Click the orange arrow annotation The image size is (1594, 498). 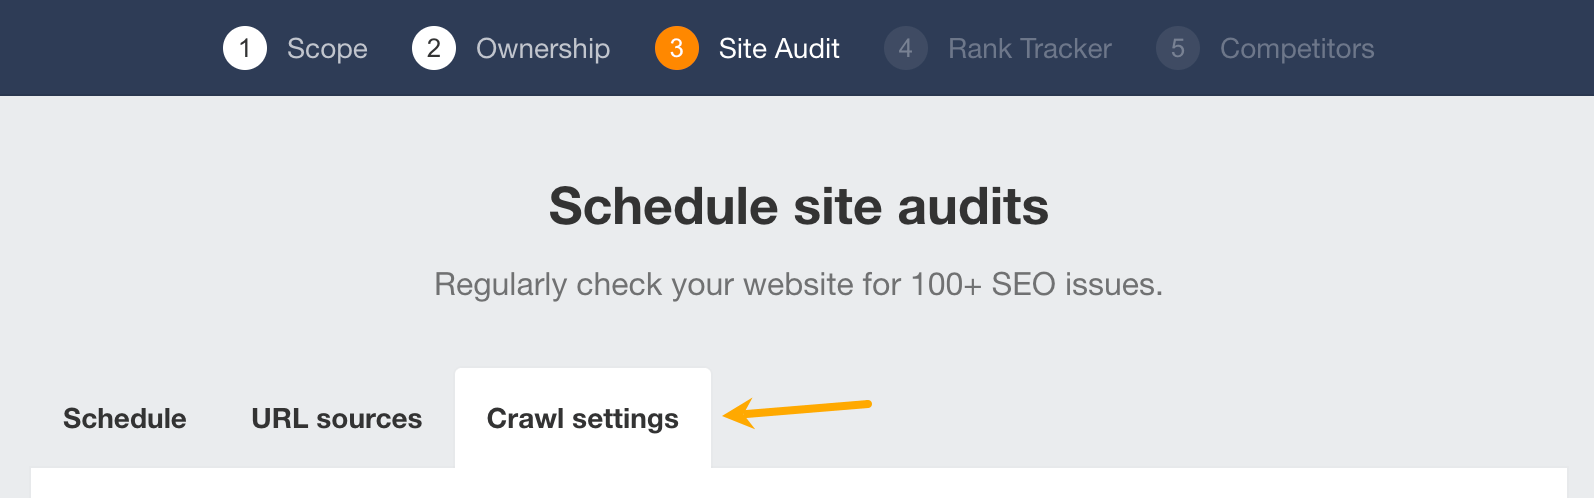click(x=798, y=410)
